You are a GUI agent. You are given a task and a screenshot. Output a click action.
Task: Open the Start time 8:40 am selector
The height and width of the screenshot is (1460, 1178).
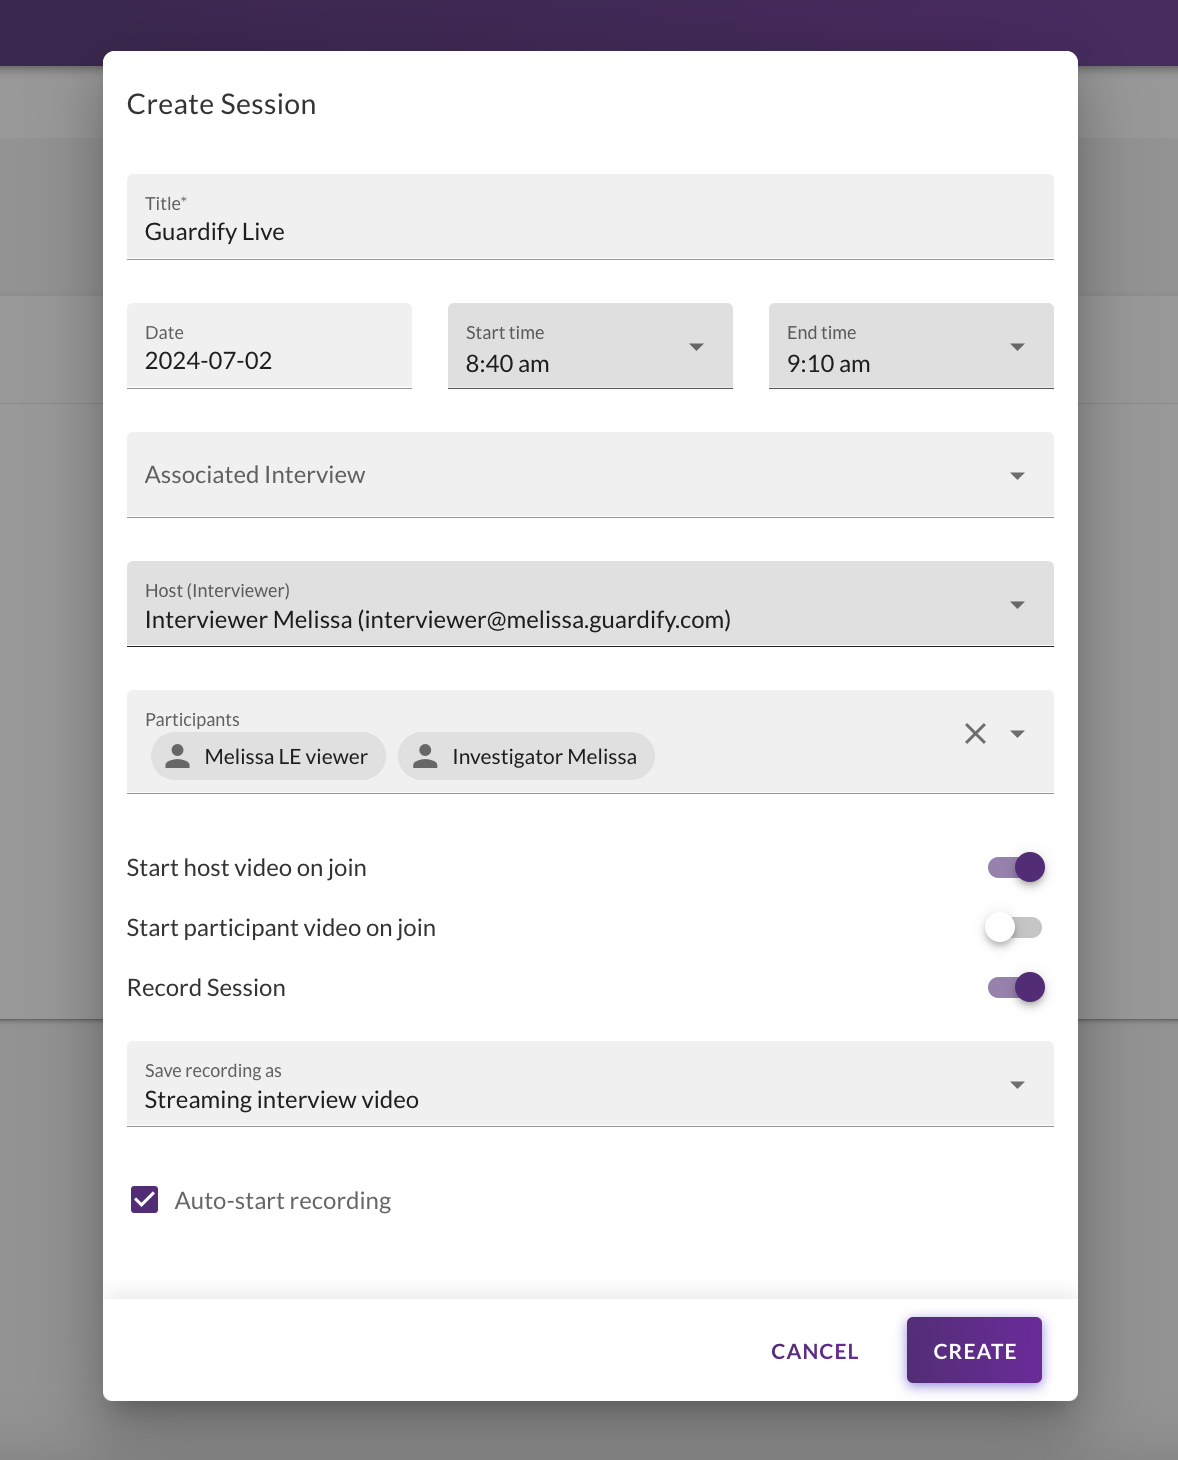[x=590, y=346]
